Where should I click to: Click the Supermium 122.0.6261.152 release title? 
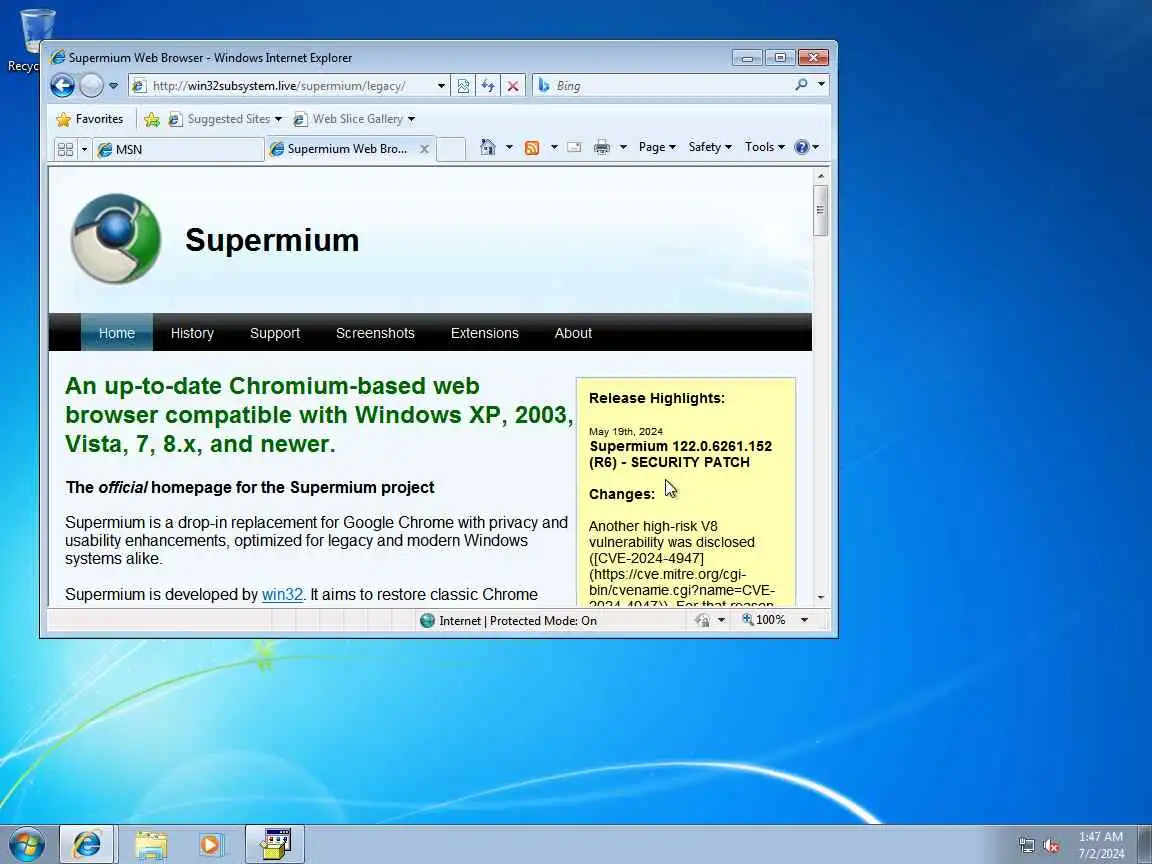click(680, 454)
